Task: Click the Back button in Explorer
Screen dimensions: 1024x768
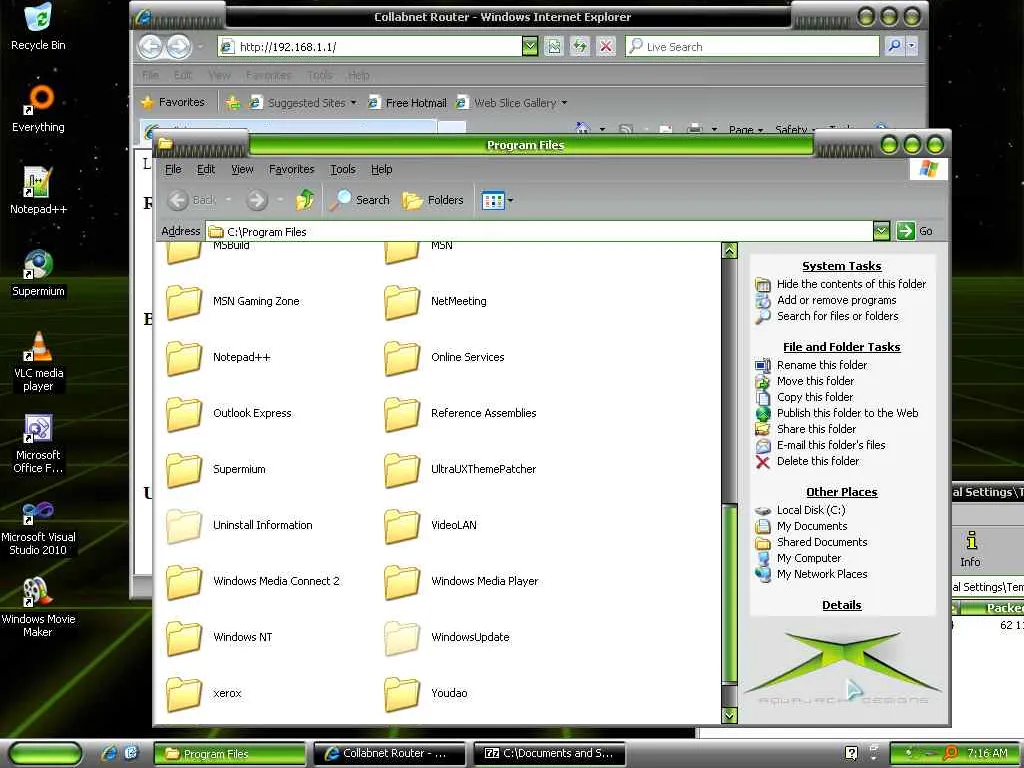Action: point(191,200)
